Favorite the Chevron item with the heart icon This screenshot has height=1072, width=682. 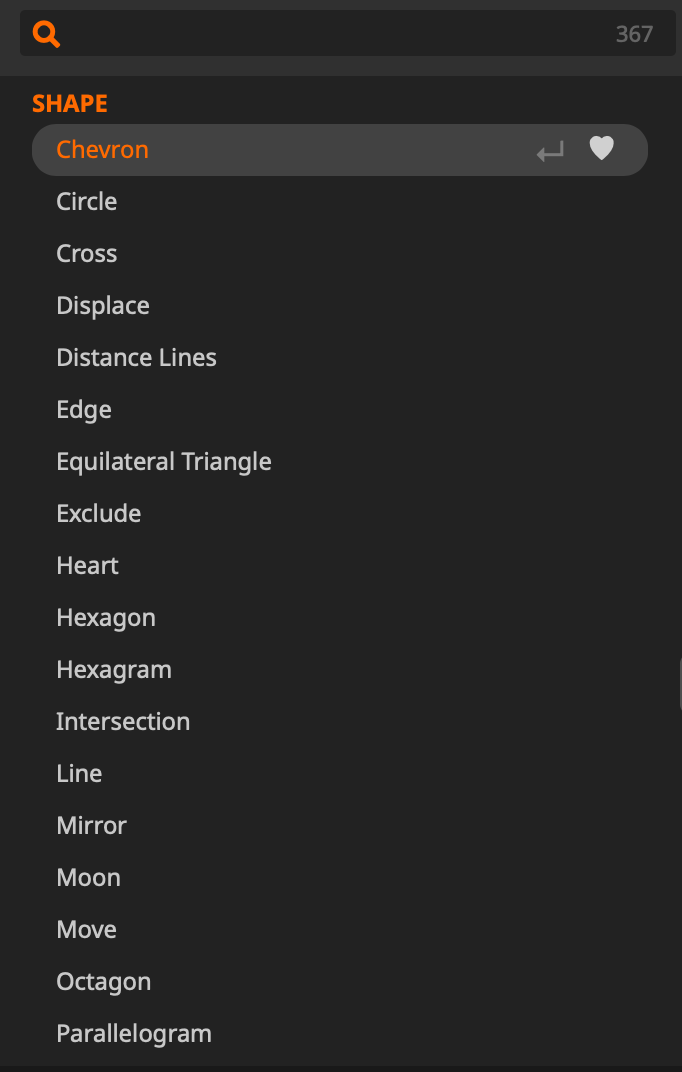click(601, 149)
